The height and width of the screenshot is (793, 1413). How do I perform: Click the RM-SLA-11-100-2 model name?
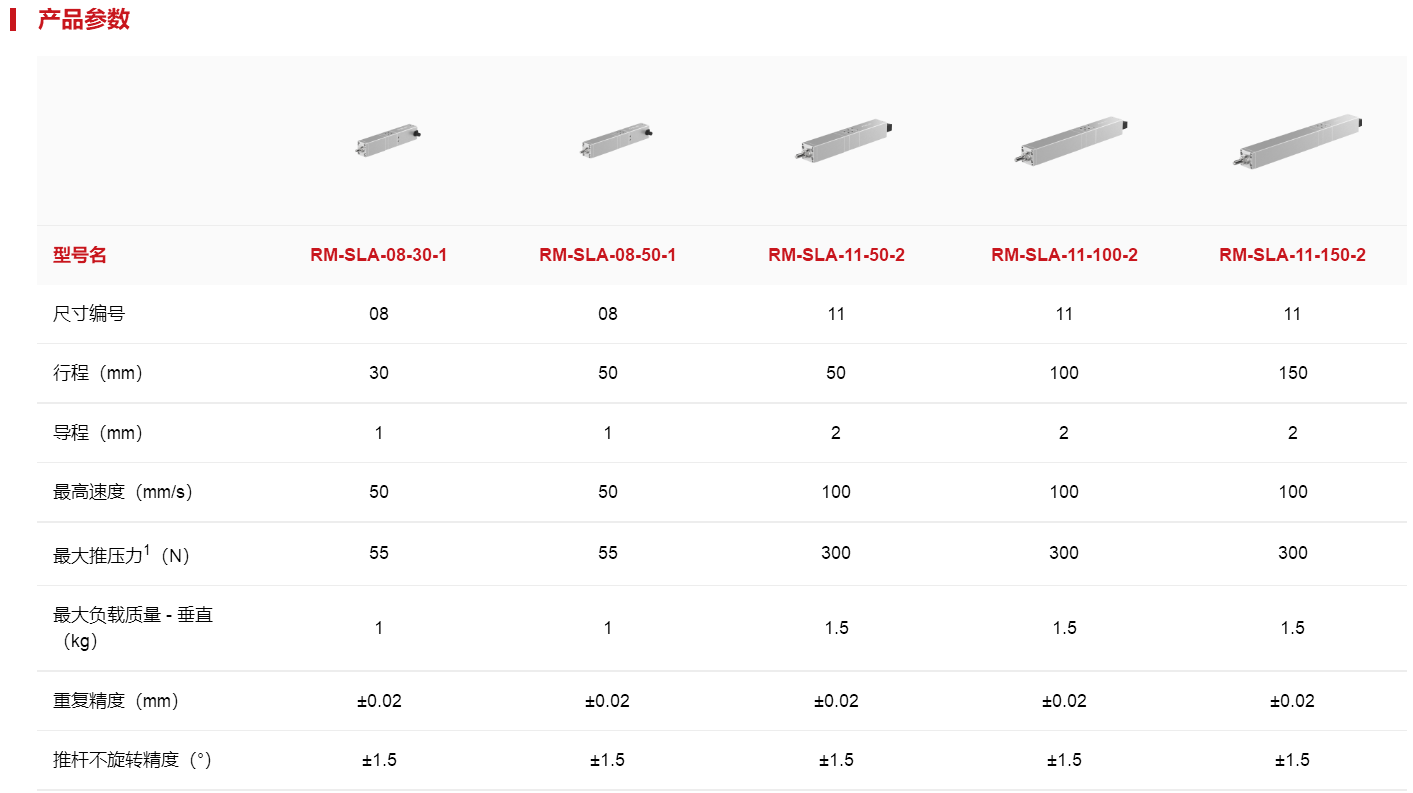1065,255
